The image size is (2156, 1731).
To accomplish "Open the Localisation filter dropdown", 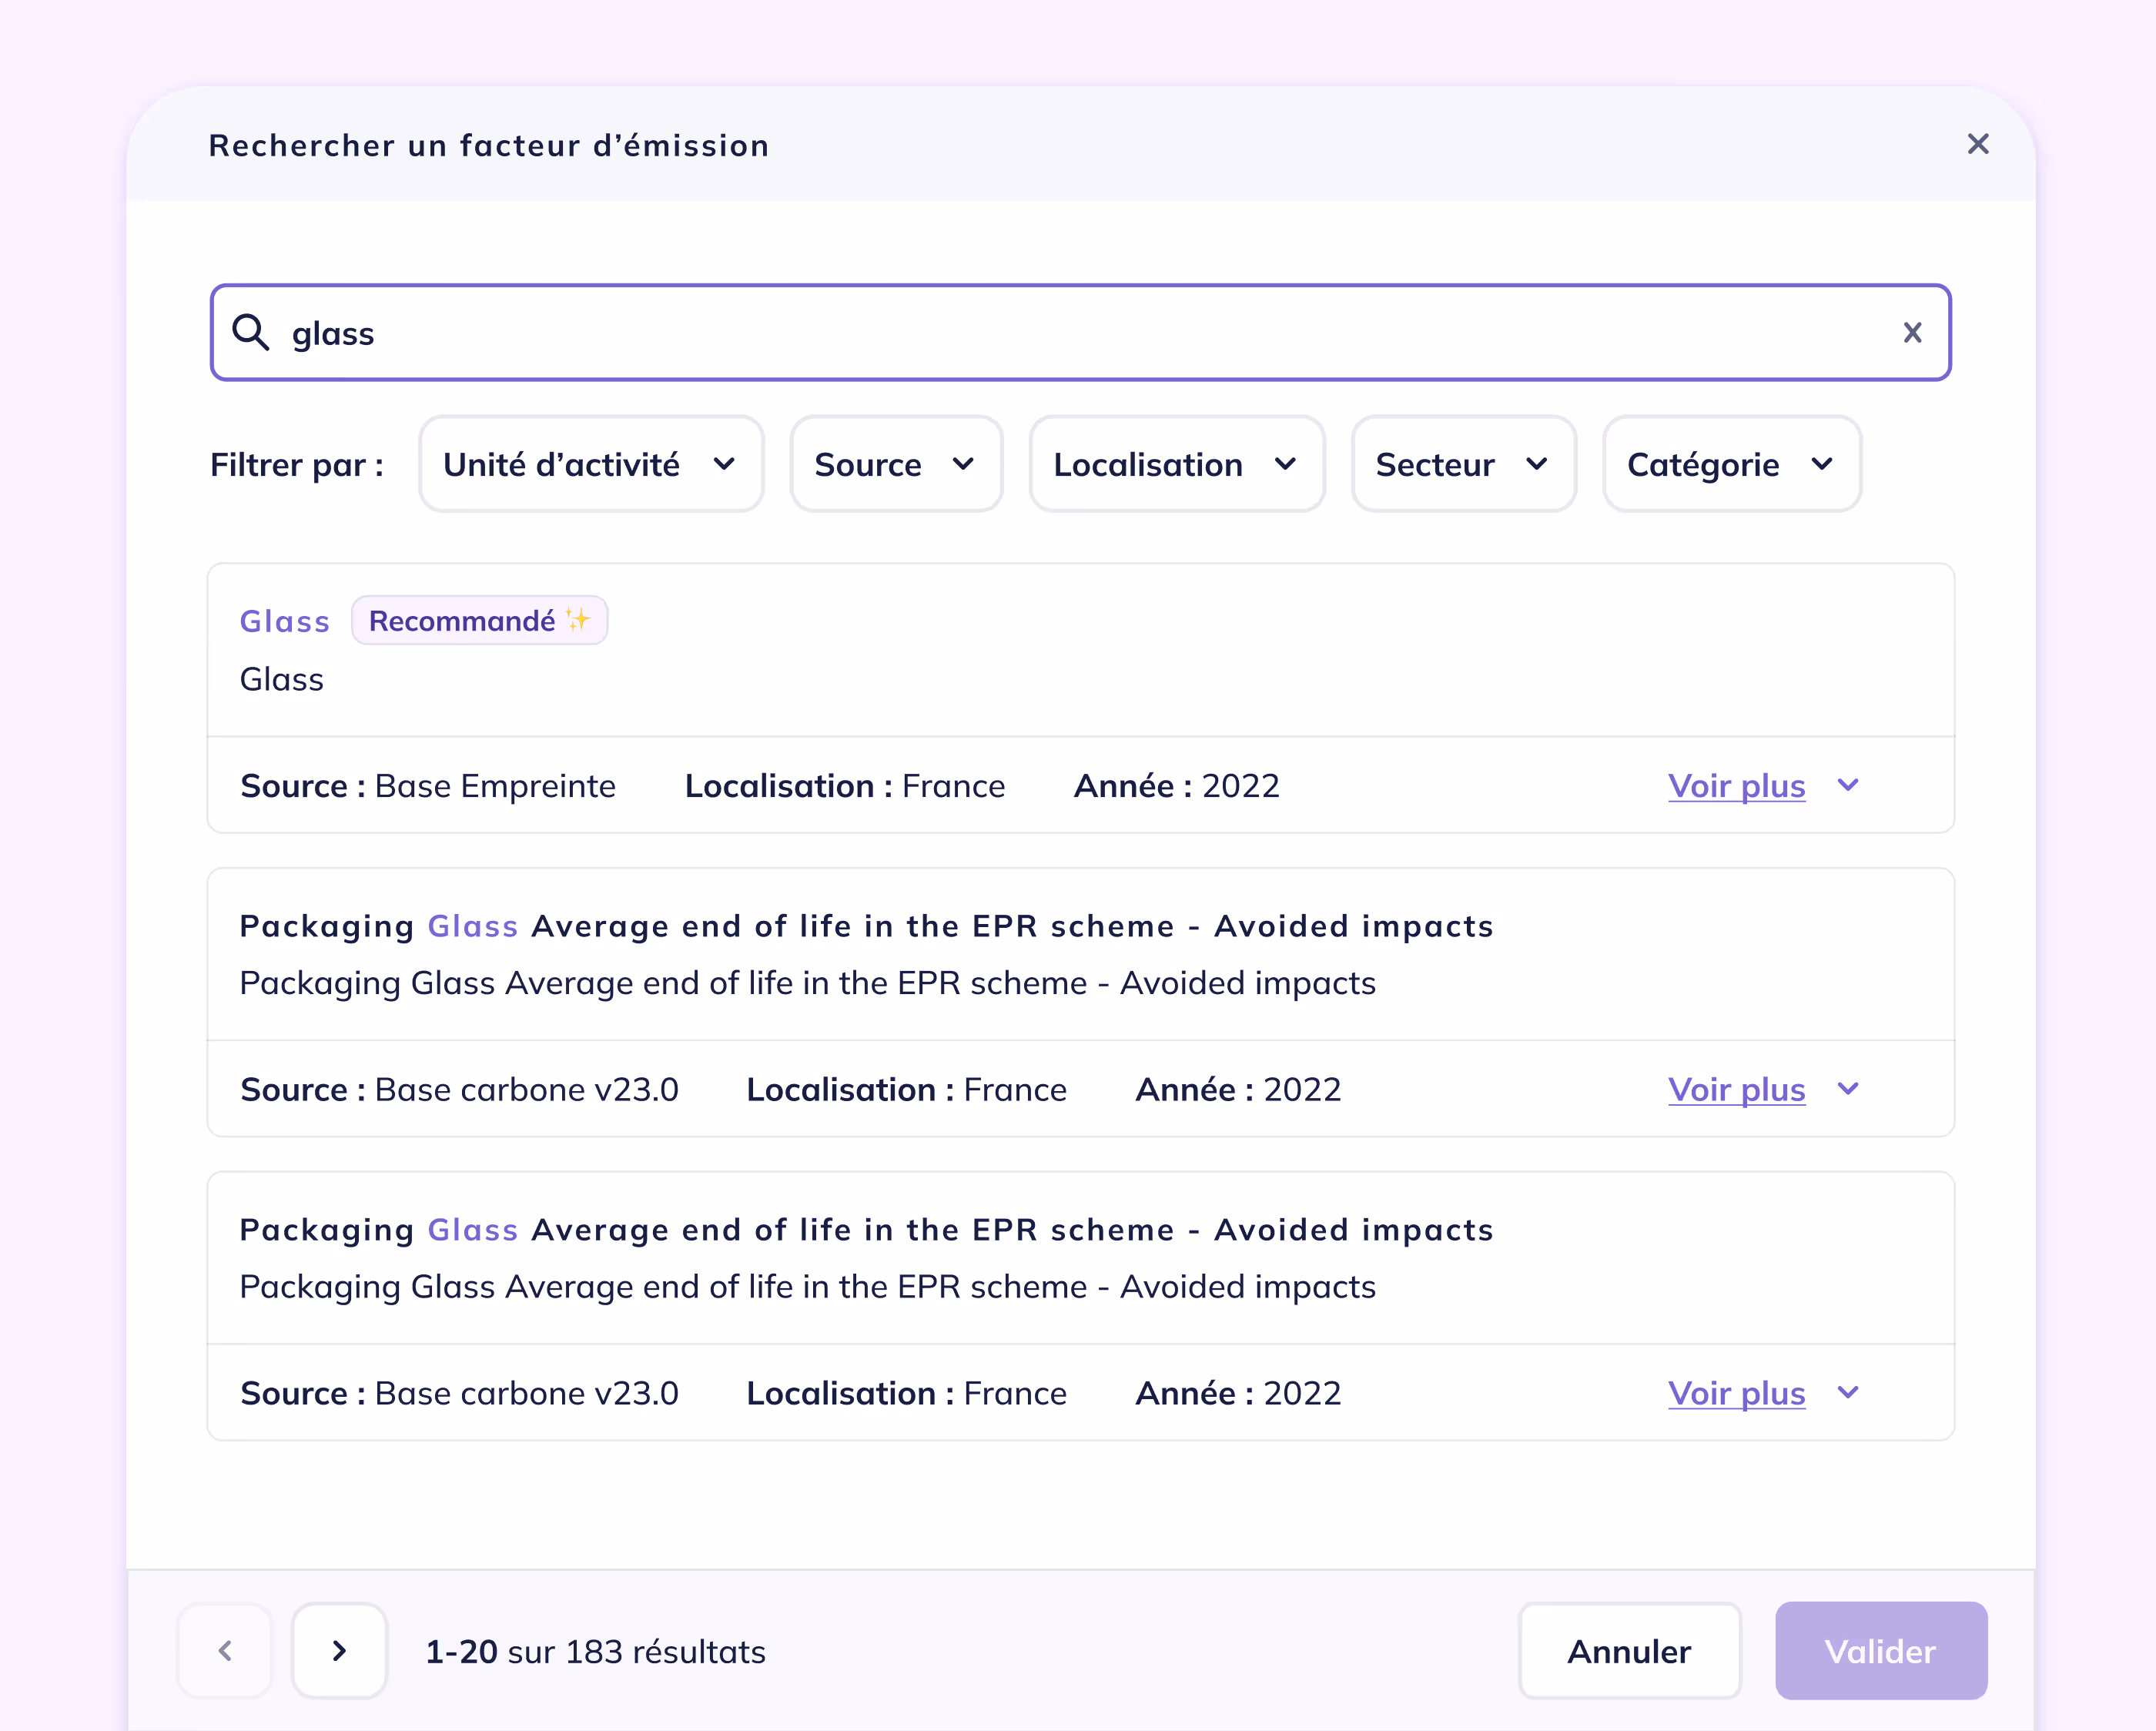I will point(1176,464).
